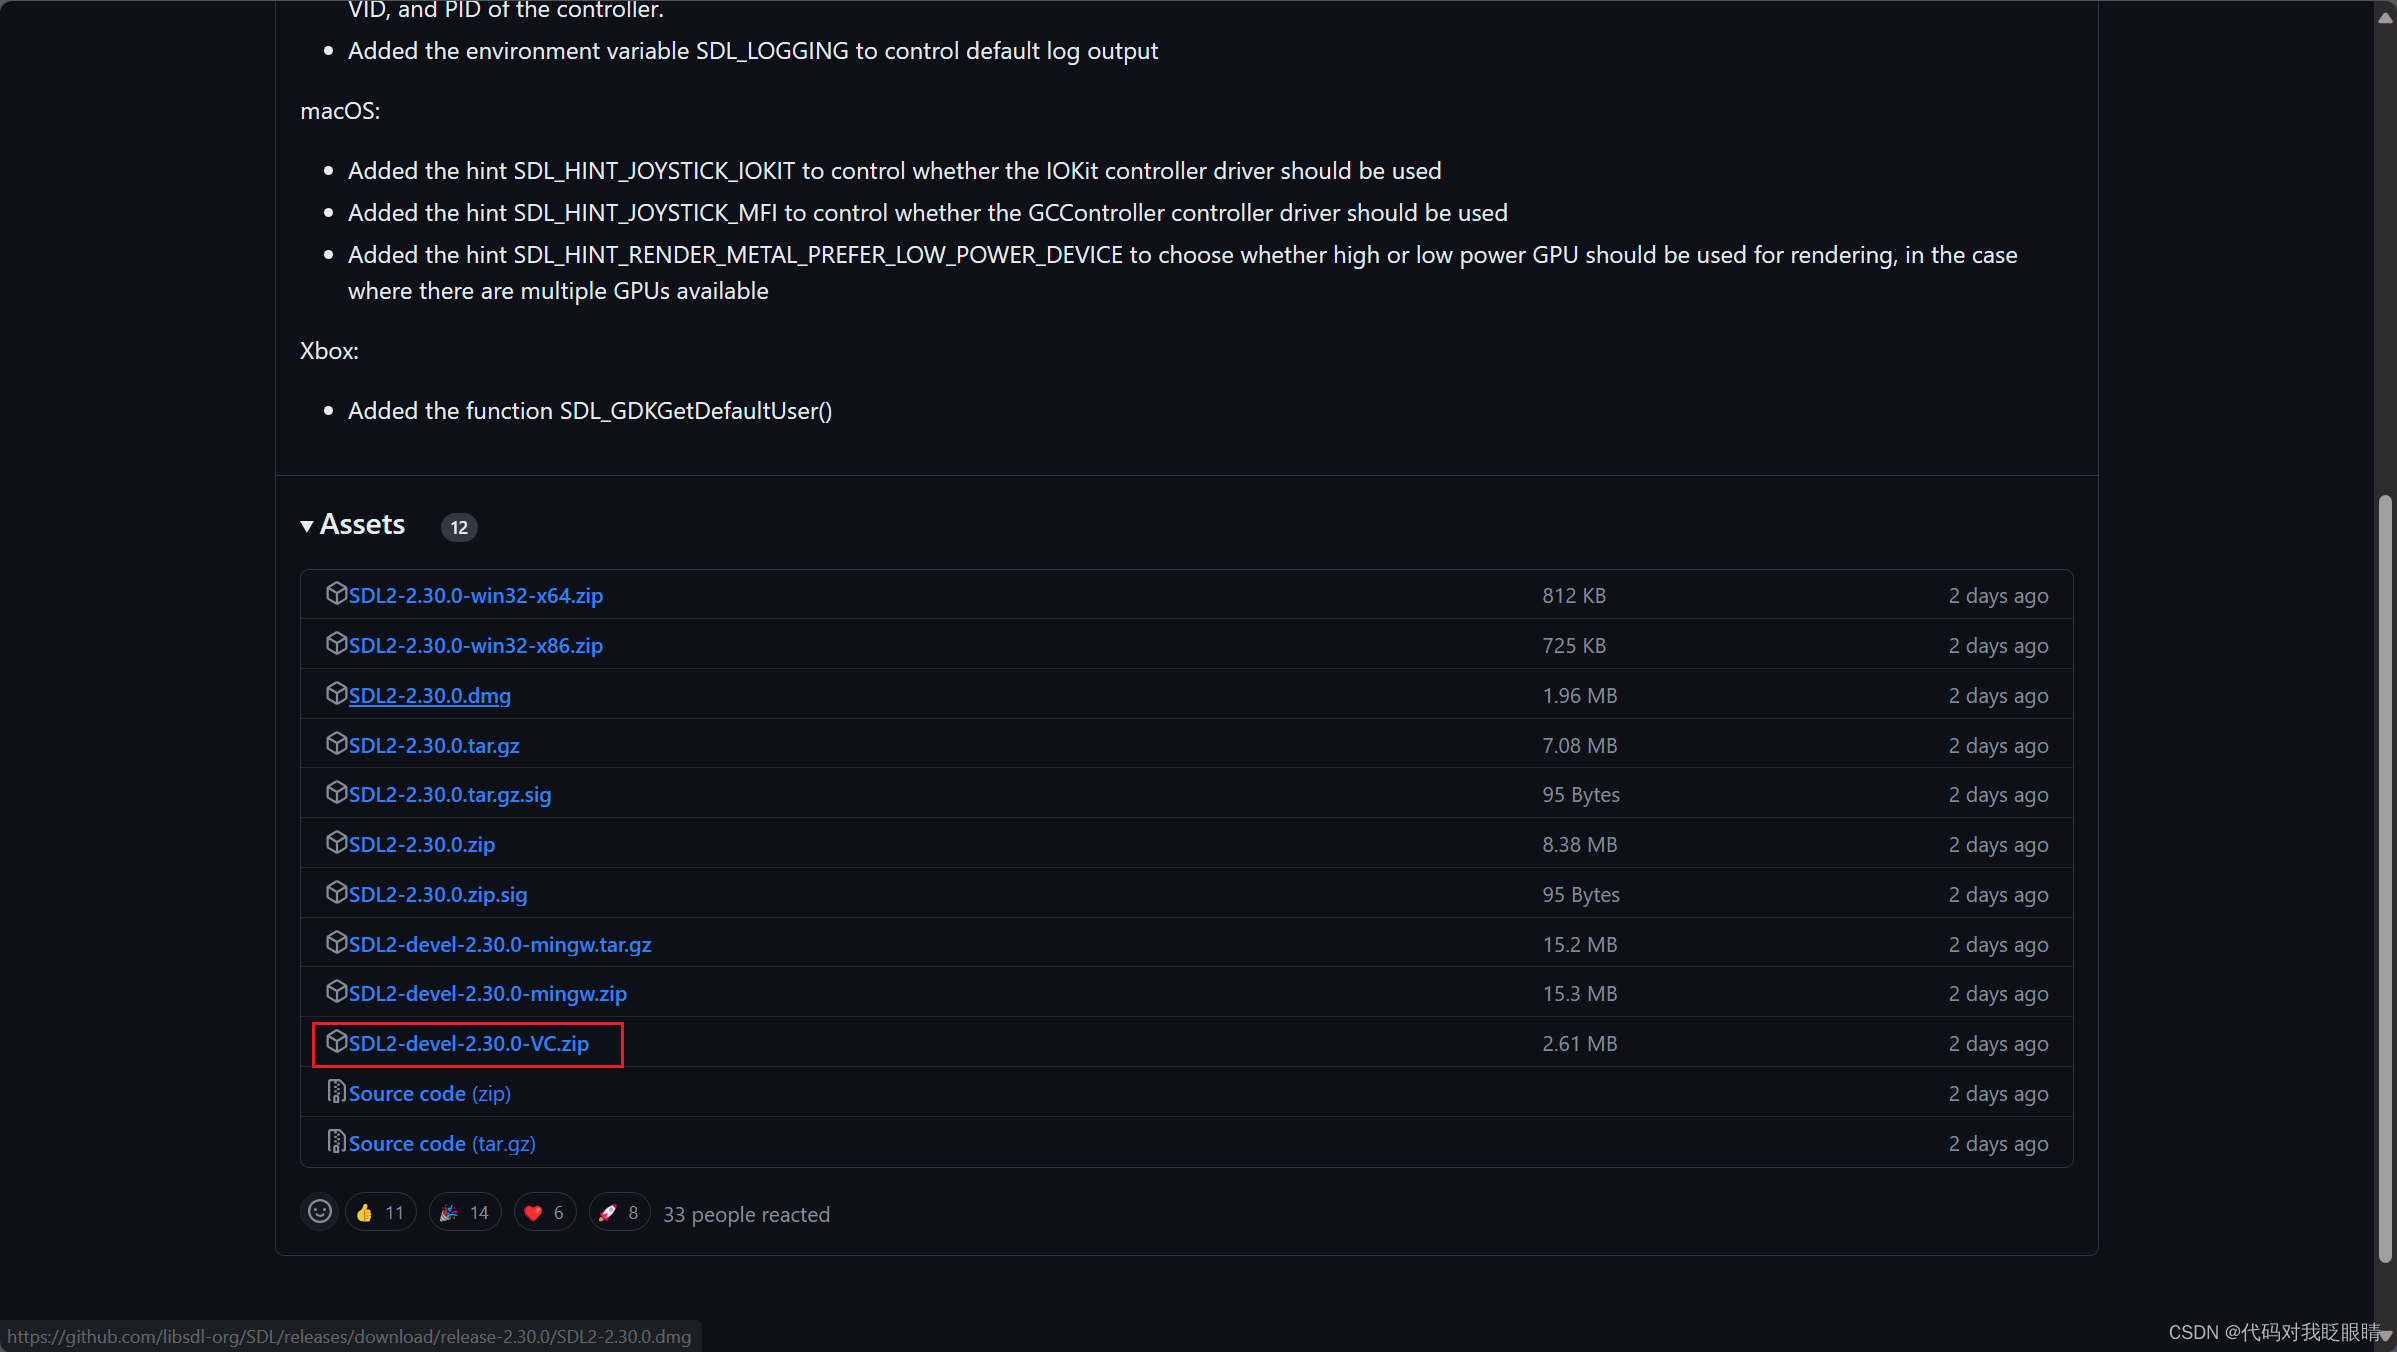
Task: Toggle the party popper reaction with 14
Action: pyautogui.click(x=465, y=1213)
